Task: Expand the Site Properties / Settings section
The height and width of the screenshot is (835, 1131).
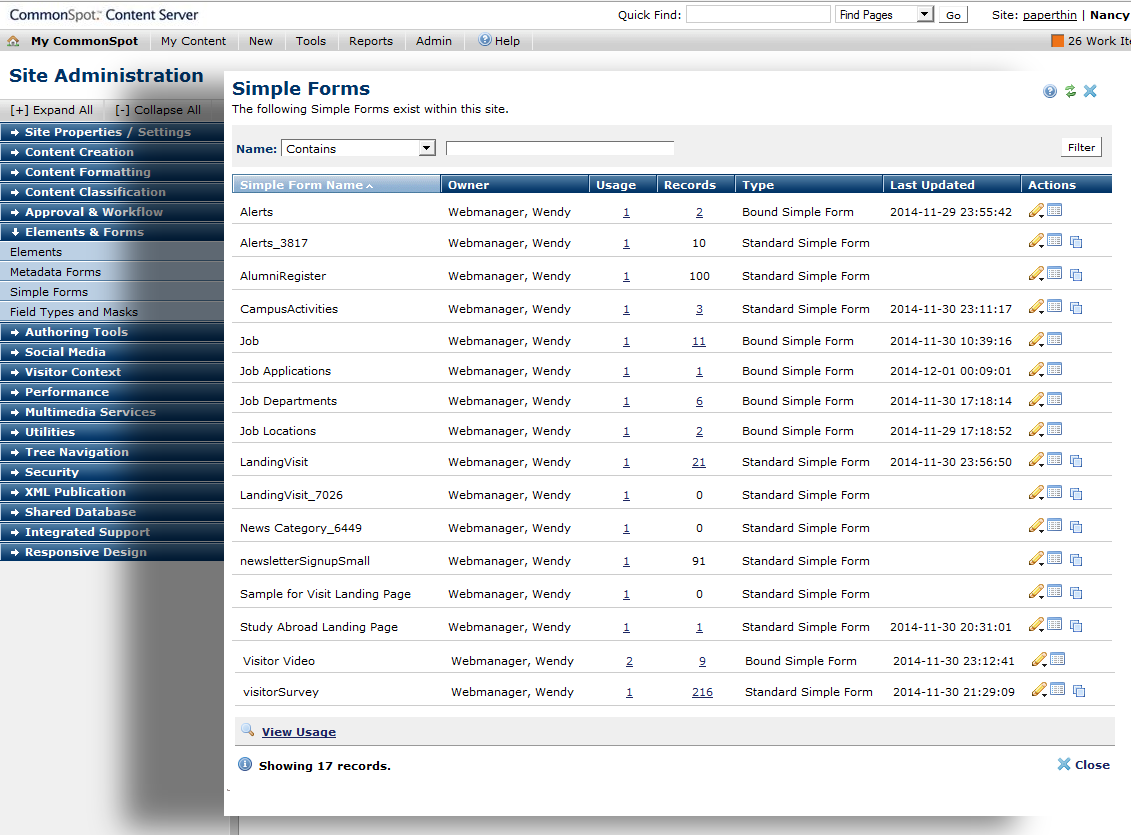Action: pos(112,132)
